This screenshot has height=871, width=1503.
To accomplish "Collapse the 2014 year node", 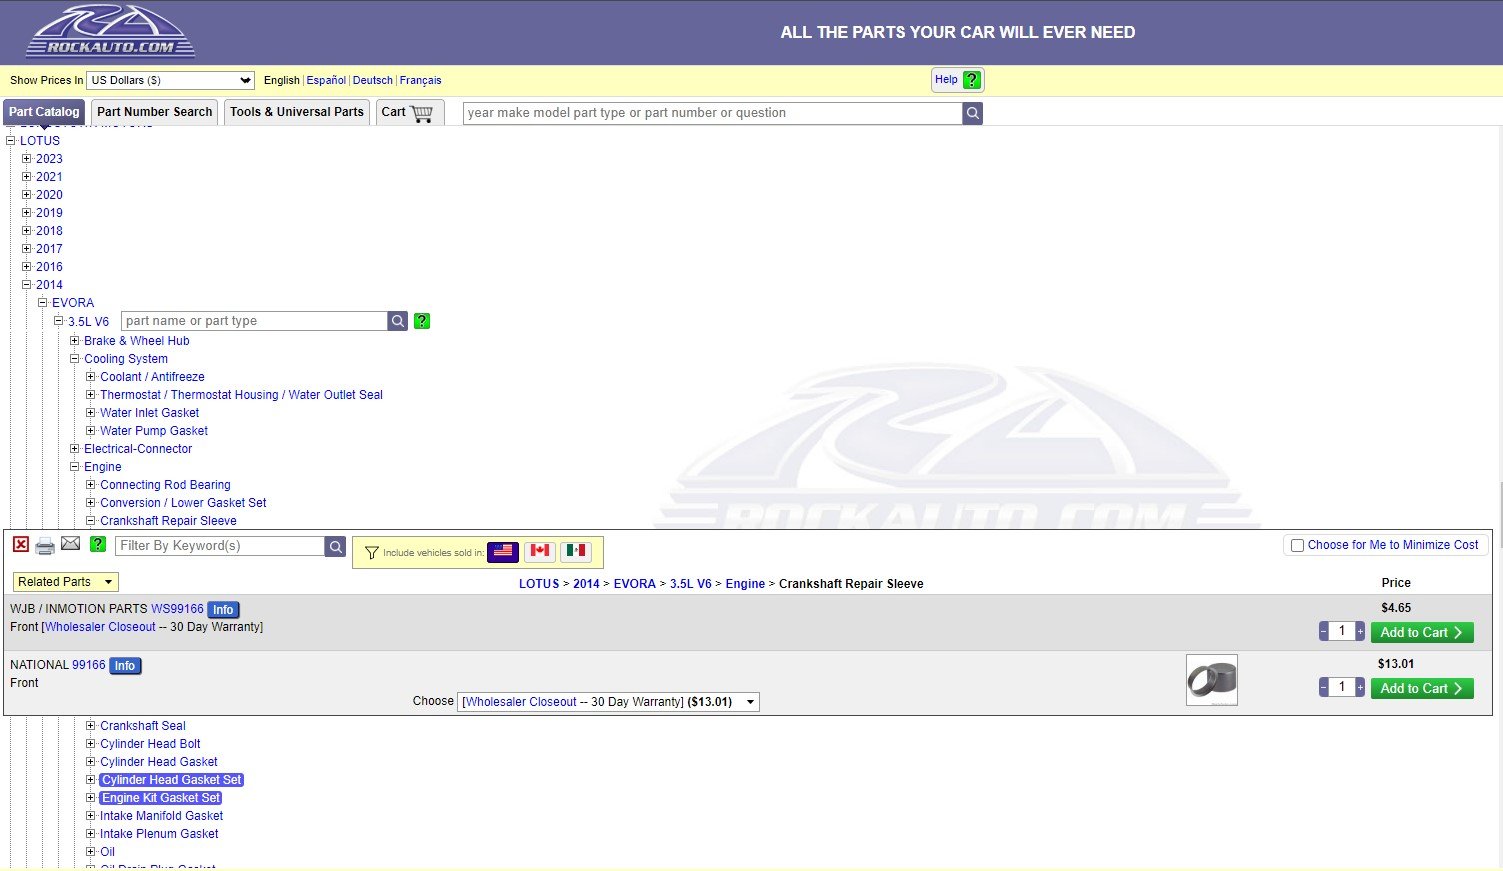I will 27,285.
